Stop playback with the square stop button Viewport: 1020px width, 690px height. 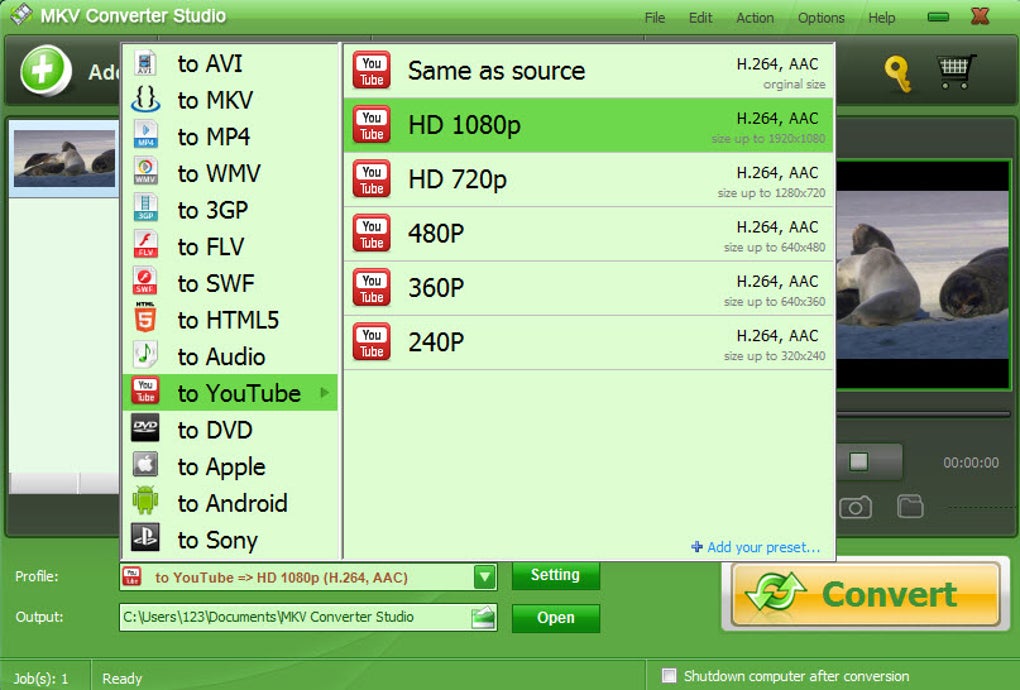[859, 462]
